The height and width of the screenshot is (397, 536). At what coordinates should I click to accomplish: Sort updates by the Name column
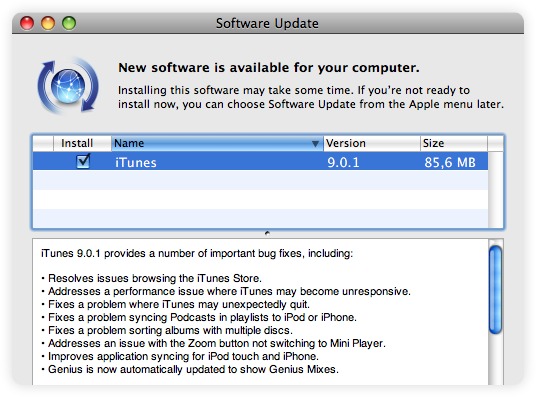pyautogui.click(x=217, y=143)
